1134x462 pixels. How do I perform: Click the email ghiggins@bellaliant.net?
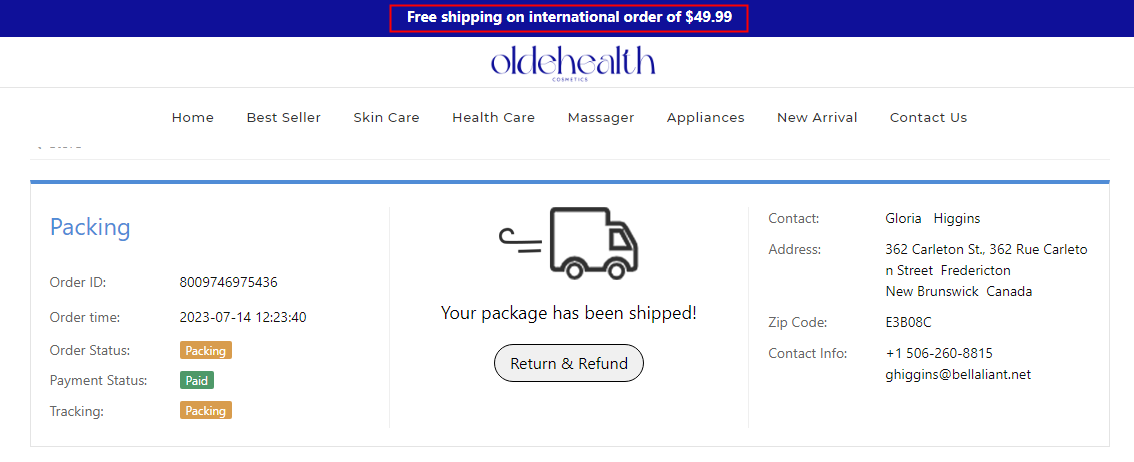pos(958,375)
